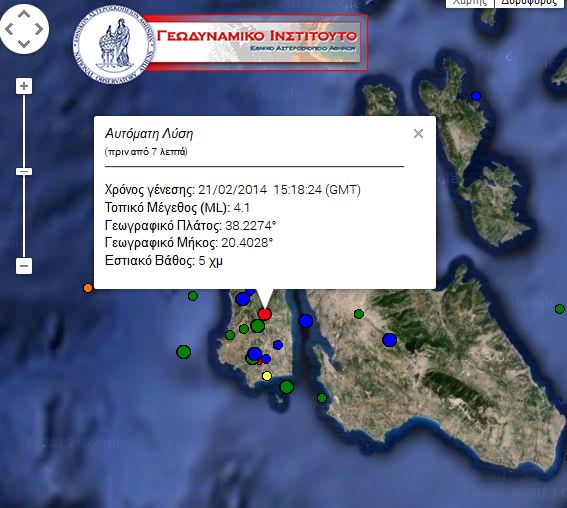Pan the map left with the arrow control
The width and height of the screenshot is (567, 508).
9,29
